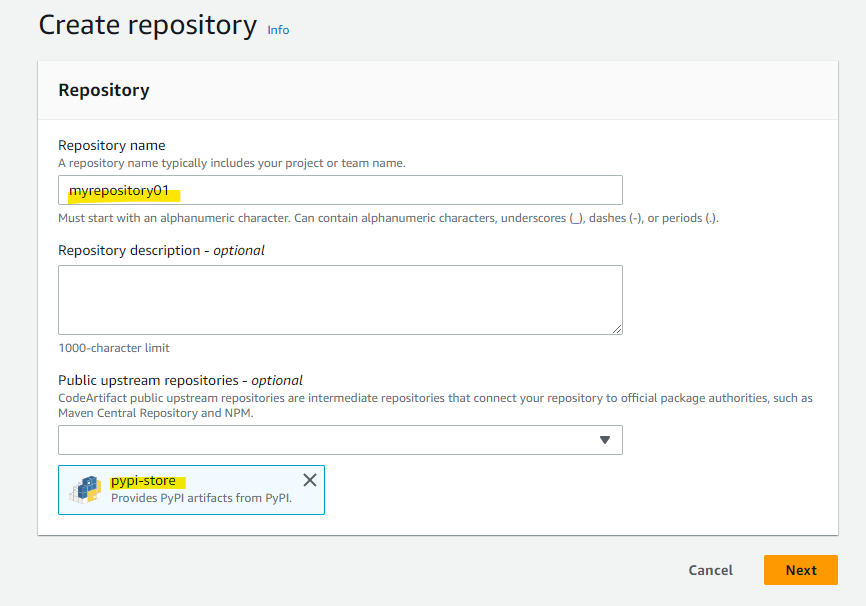Image resolution: width=866 pixels, height=606 pixels.
Task: Click the PyPI Python logo icon
Action: (85, 490)
